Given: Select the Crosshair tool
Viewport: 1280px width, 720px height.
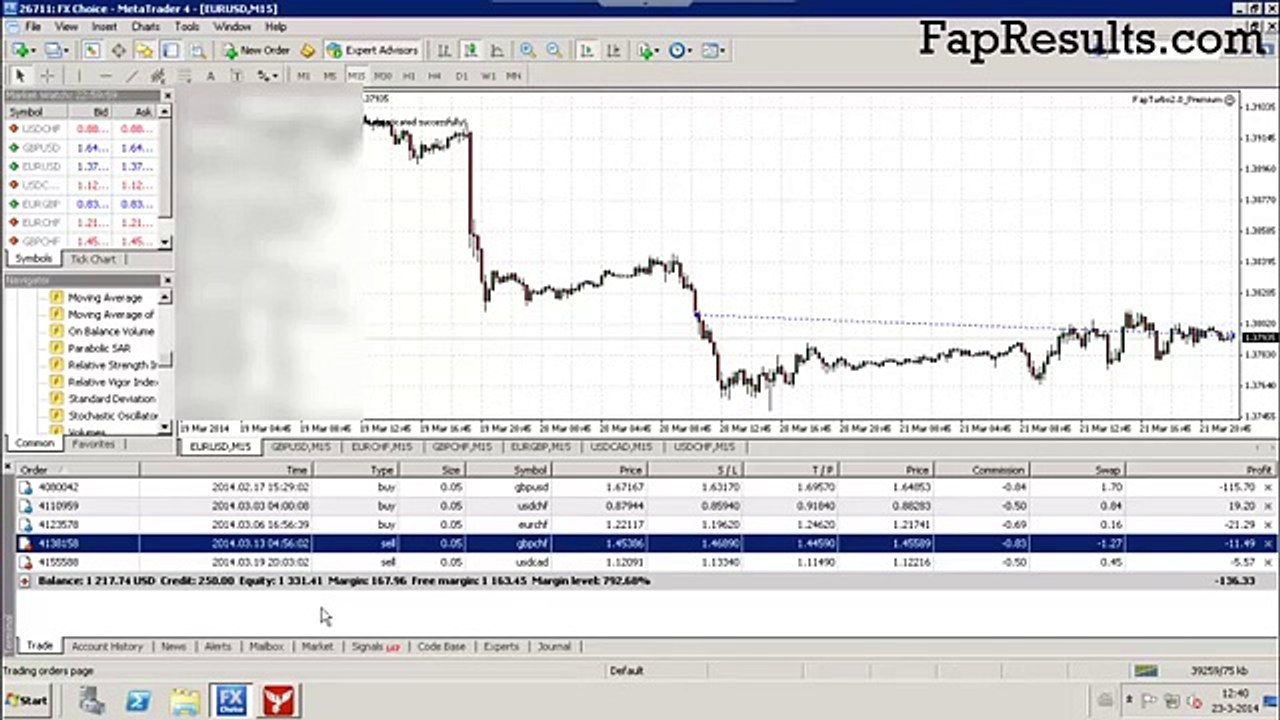Looking at the screenshot, I should 47,75.
